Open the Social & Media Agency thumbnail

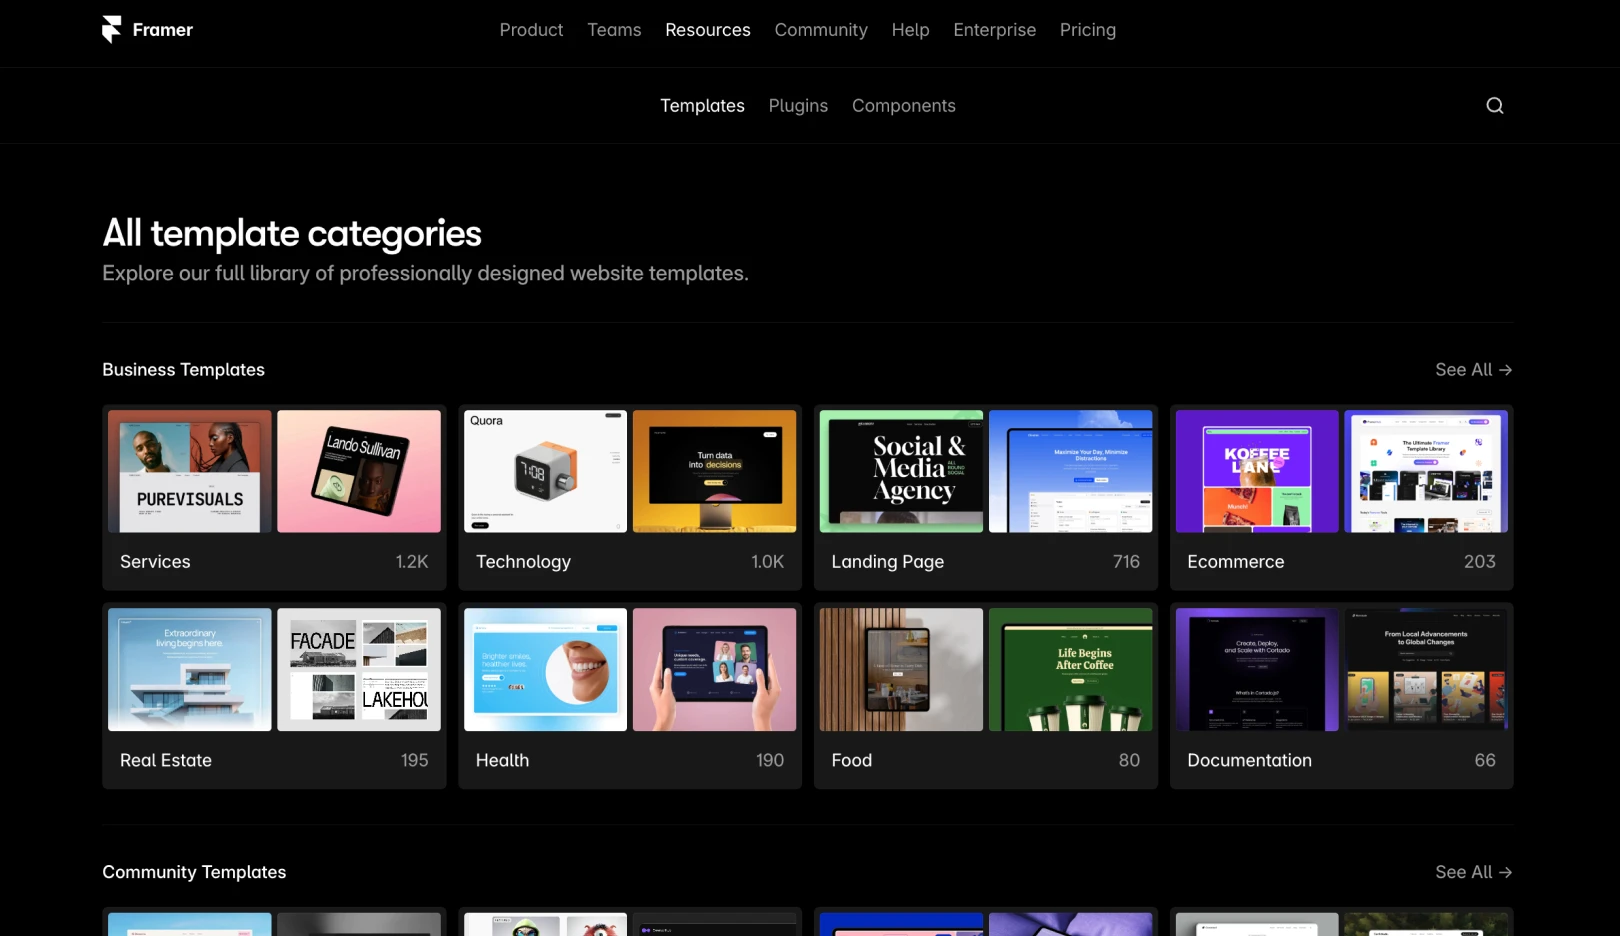901,471
